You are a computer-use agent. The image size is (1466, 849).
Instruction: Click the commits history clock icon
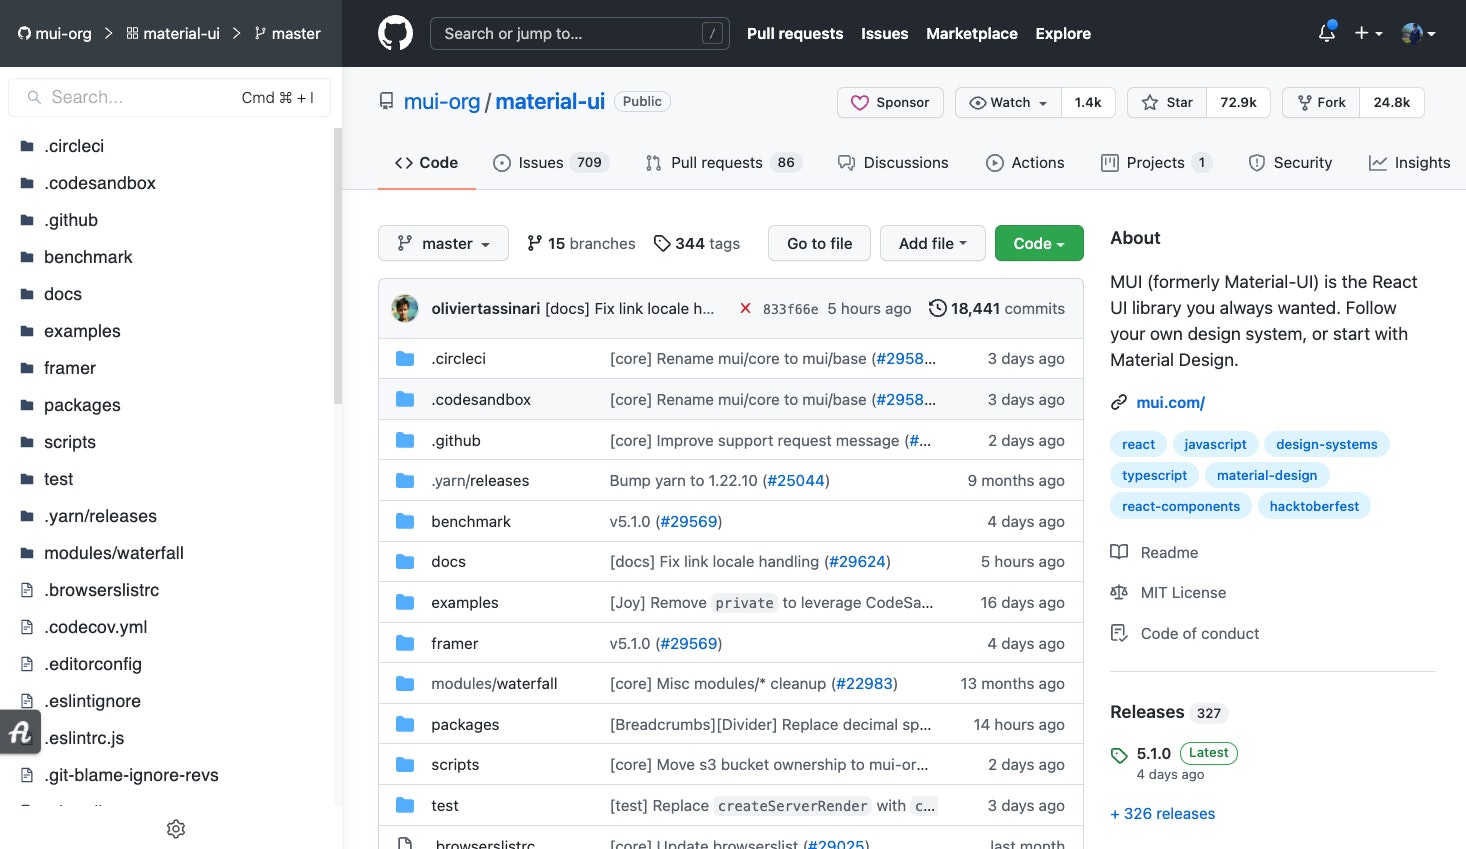point(937,308)
